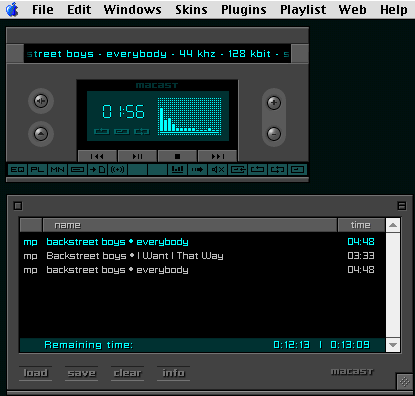Mute audio with speaker X icon
Screen dimensions: 415x396
pyautogui.click(x=217, y=170)
